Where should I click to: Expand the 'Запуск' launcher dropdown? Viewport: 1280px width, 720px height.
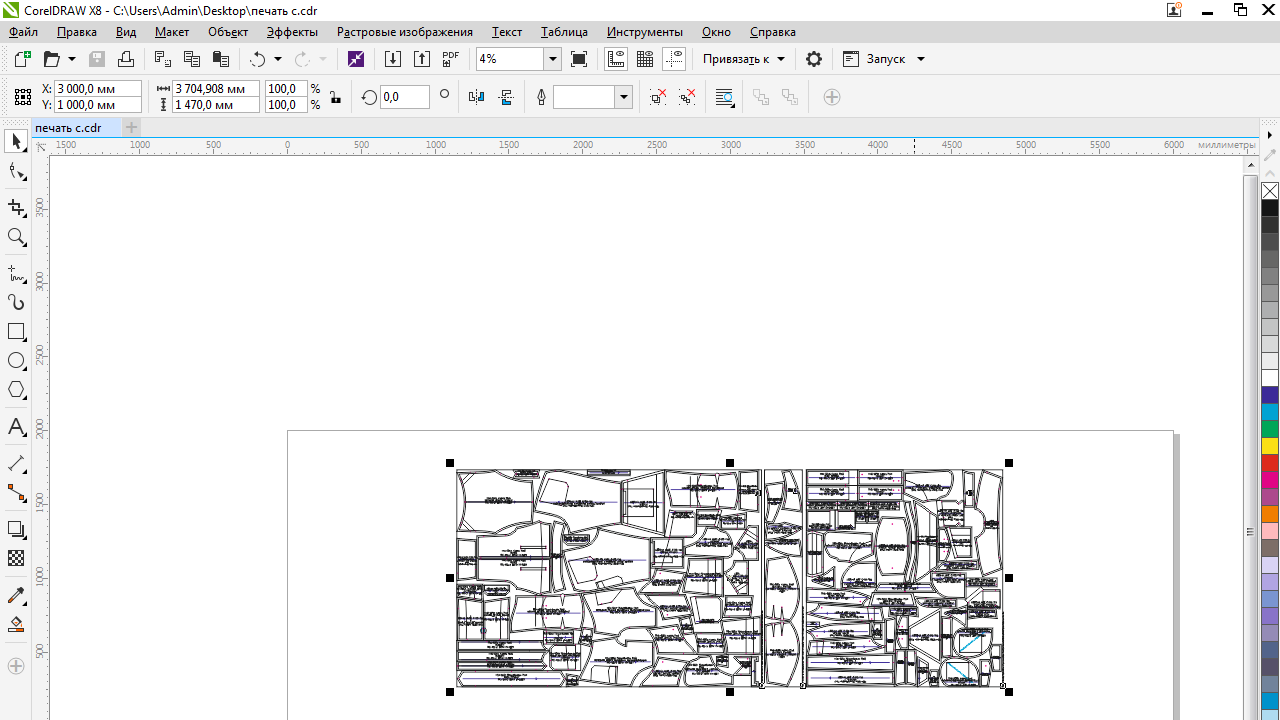click(x=921, y=59)
